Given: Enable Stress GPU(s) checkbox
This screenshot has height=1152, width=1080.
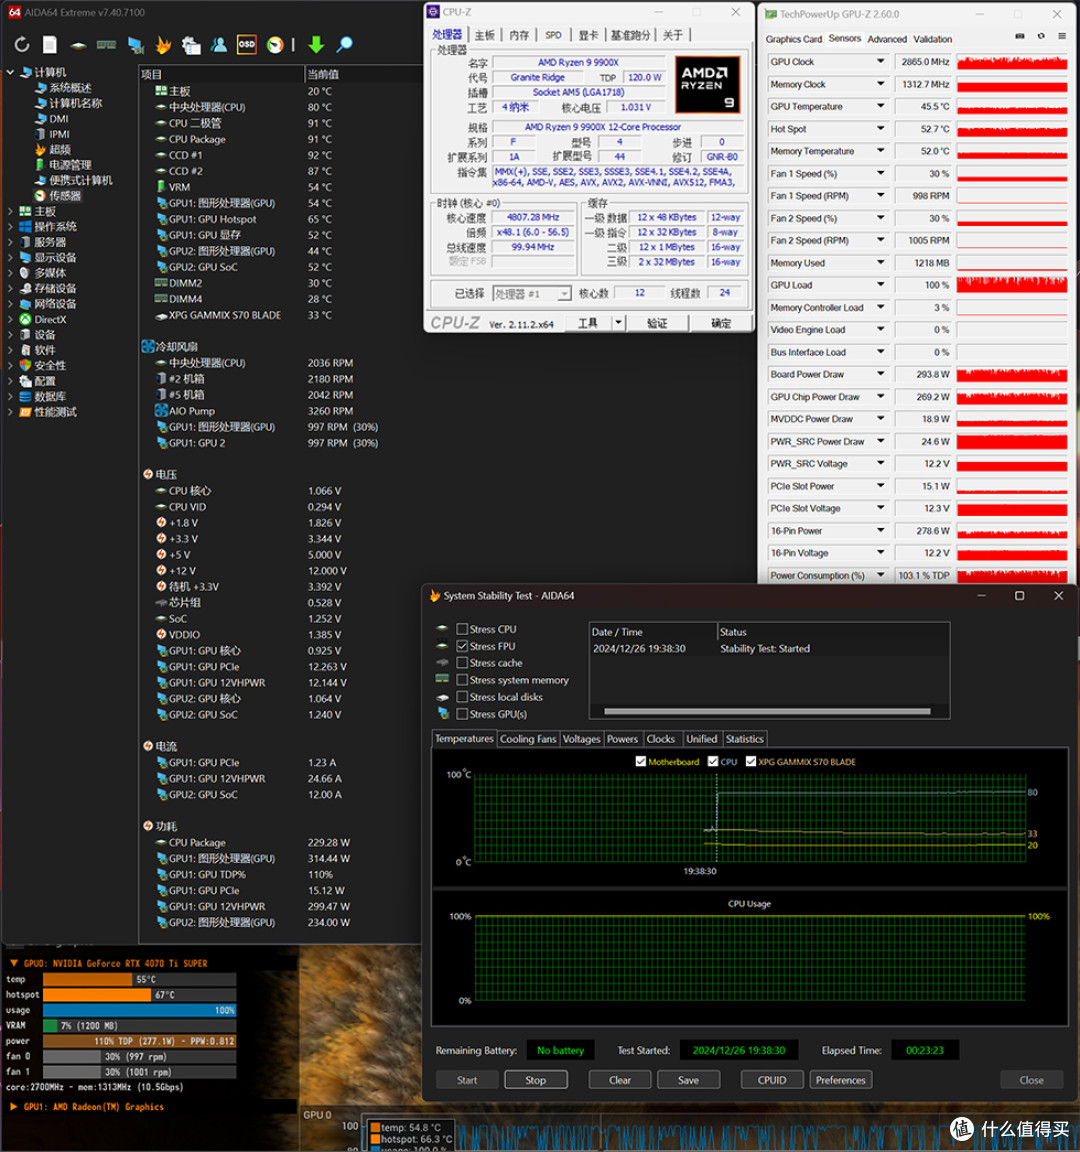Looking at the screenshot, I should pyautogui.click(x=462, y=714).
